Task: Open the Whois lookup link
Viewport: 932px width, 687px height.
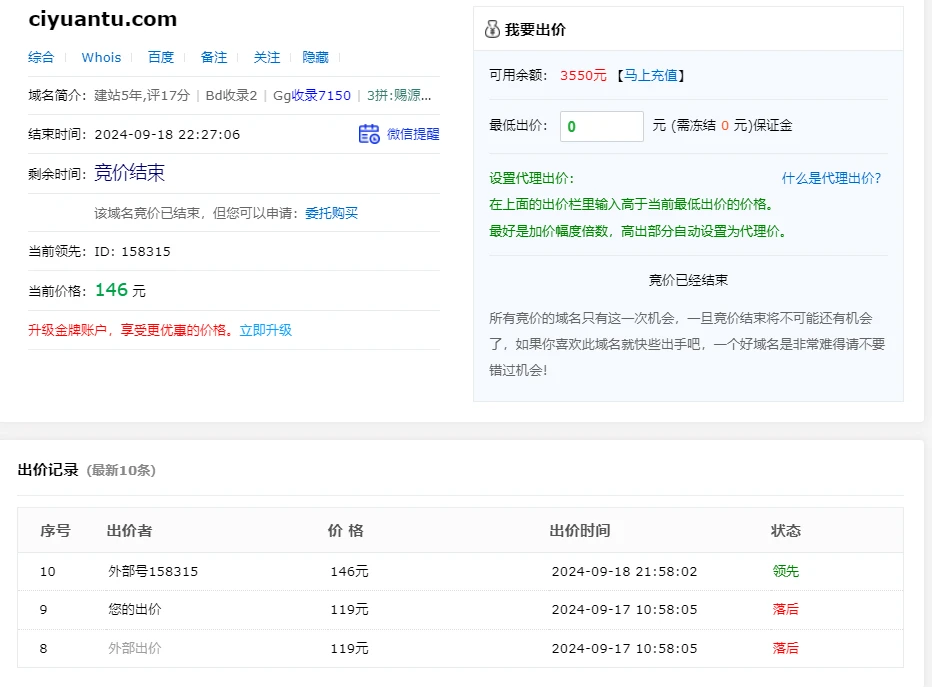Action: click(x=101, y=57)
